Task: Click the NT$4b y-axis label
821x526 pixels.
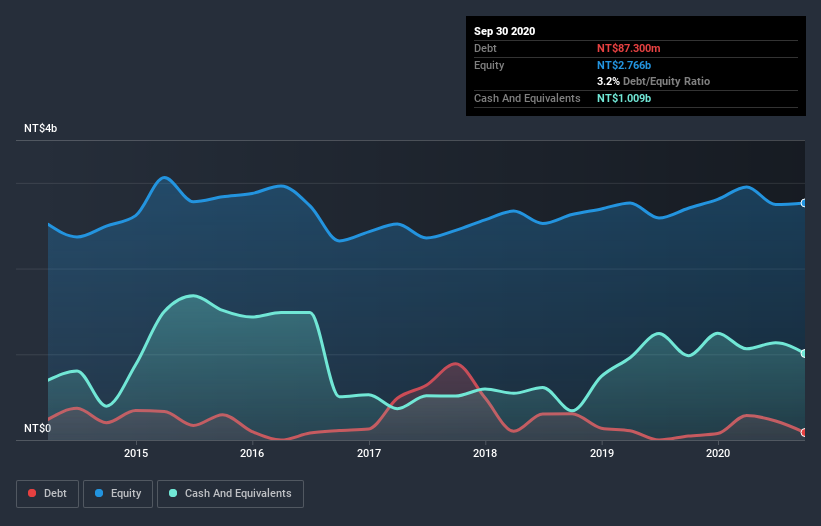Action: [x=40, y=128]
